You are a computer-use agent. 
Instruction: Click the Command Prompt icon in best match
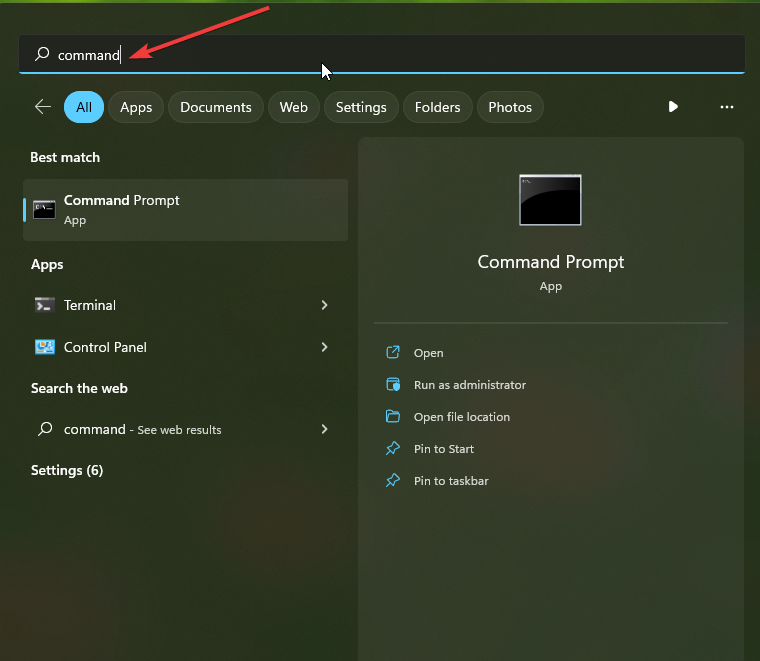click(x=44, y=210)
